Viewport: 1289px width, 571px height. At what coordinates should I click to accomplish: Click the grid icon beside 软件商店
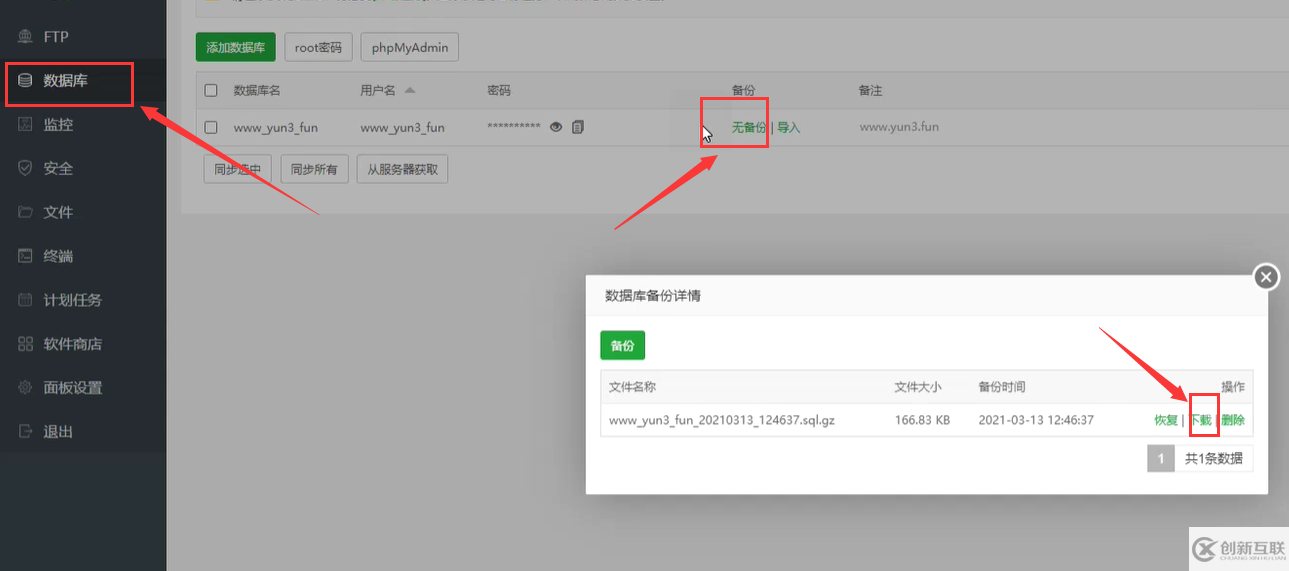click(x=25, y=344)
